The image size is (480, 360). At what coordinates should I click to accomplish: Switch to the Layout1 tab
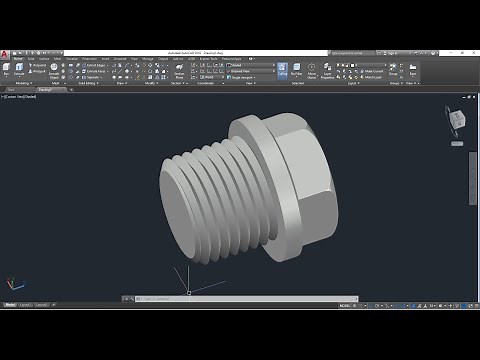click(x=25, y=305)
